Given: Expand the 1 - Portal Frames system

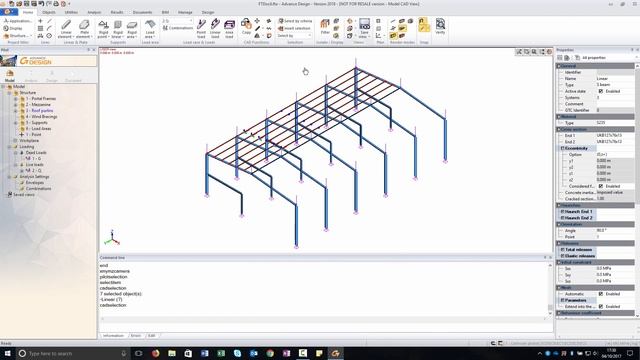Looking at the screenshot, I should coord(16,99).
